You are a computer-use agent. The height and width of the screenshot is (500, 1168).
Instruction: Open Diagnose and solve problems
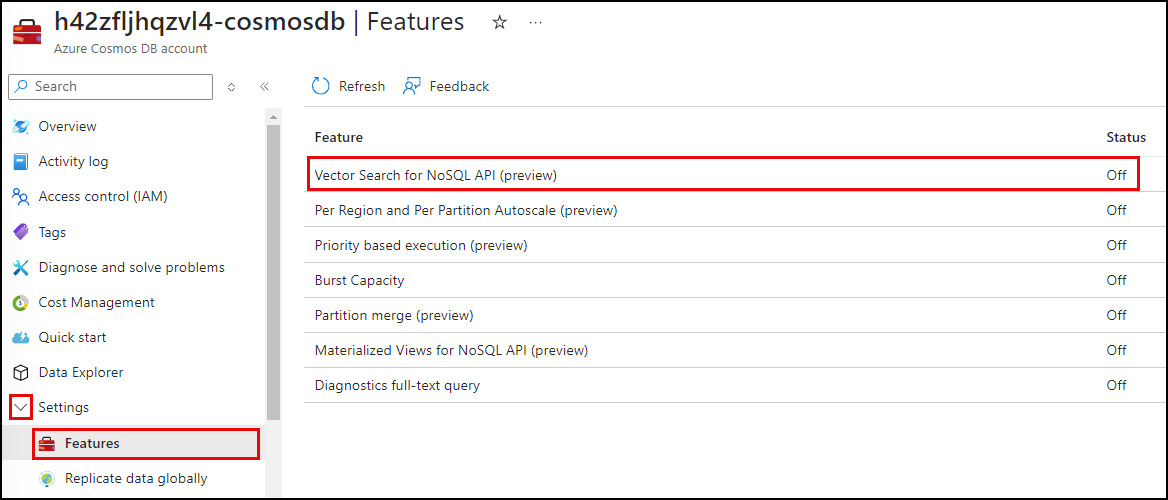pyautogui.click(x=131, y=267)
